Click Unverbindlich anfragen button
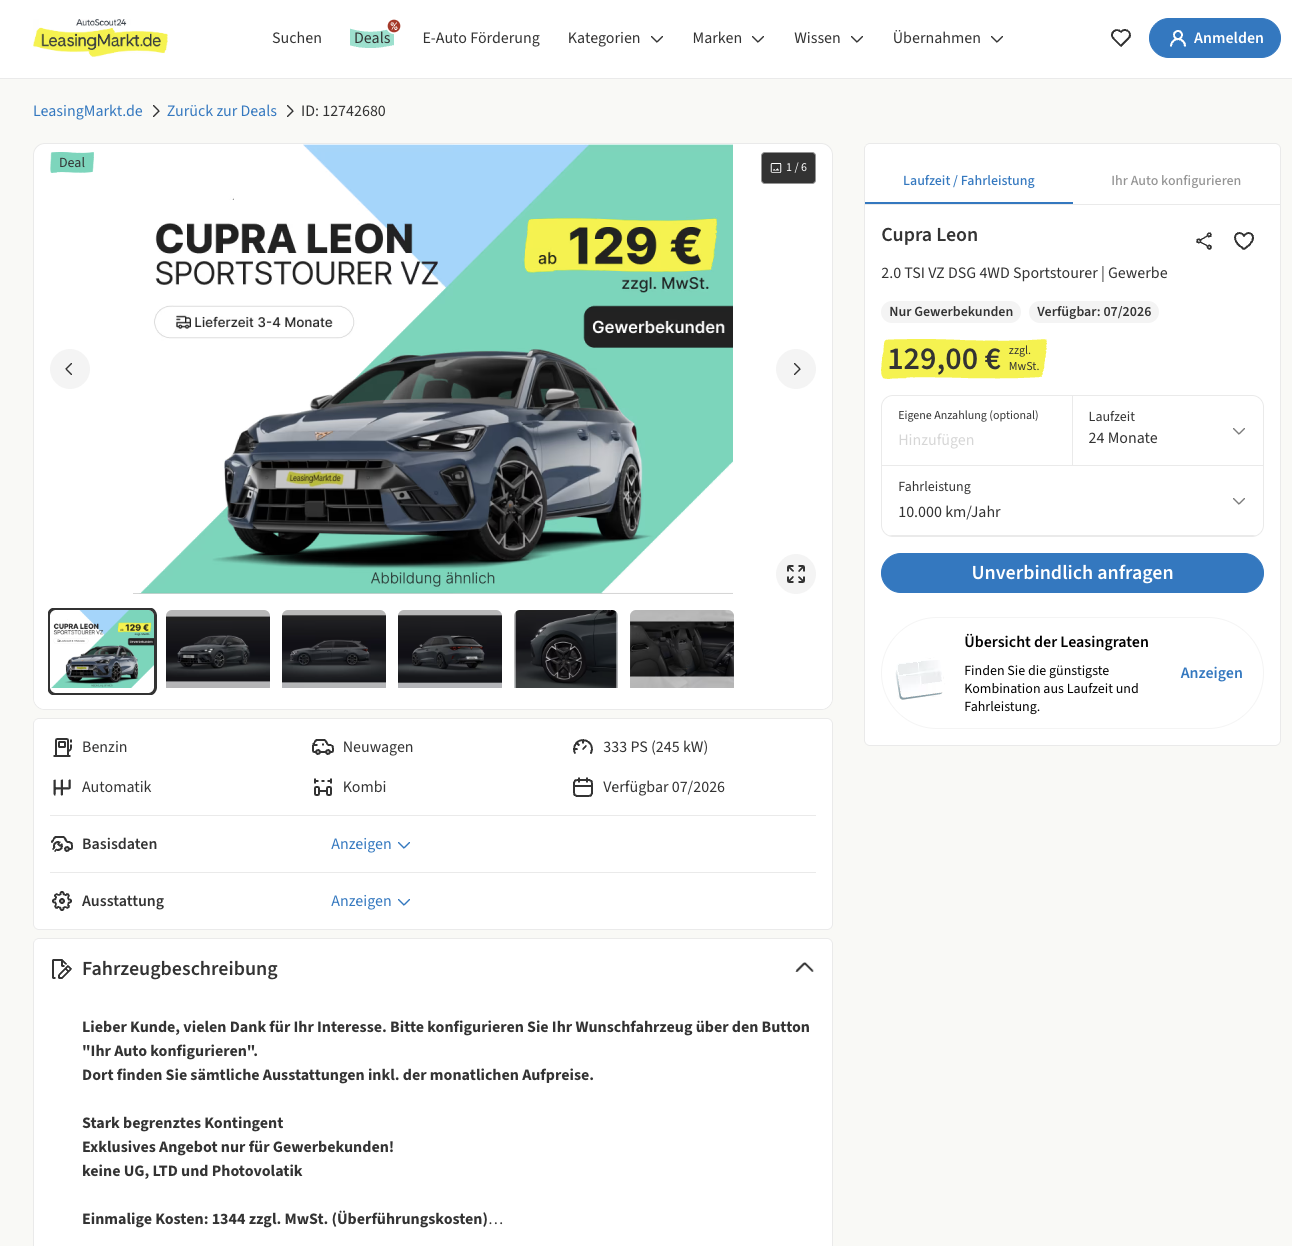This screenshot has height=1246, width=1292. coord(1072,573)
